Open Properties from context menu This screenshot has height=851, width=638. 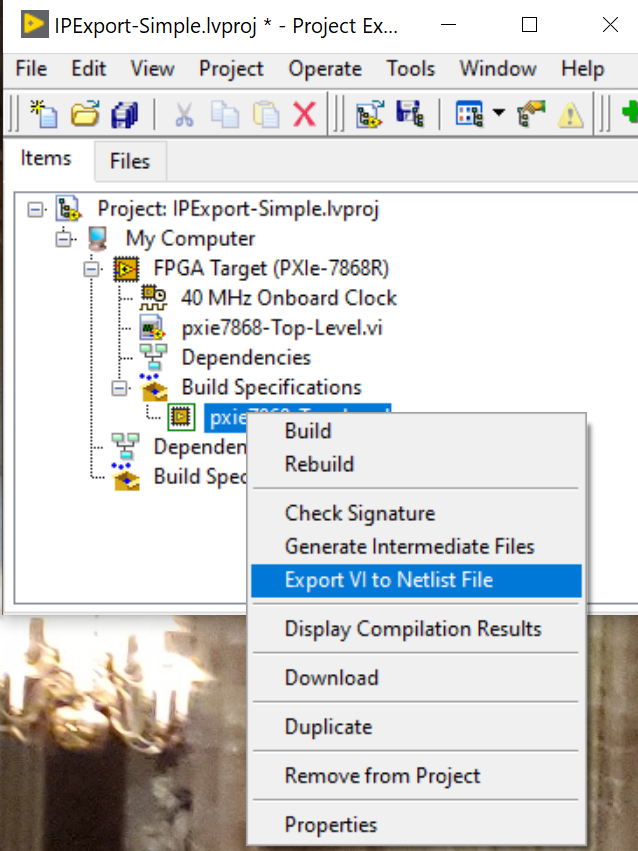point(416,825)
